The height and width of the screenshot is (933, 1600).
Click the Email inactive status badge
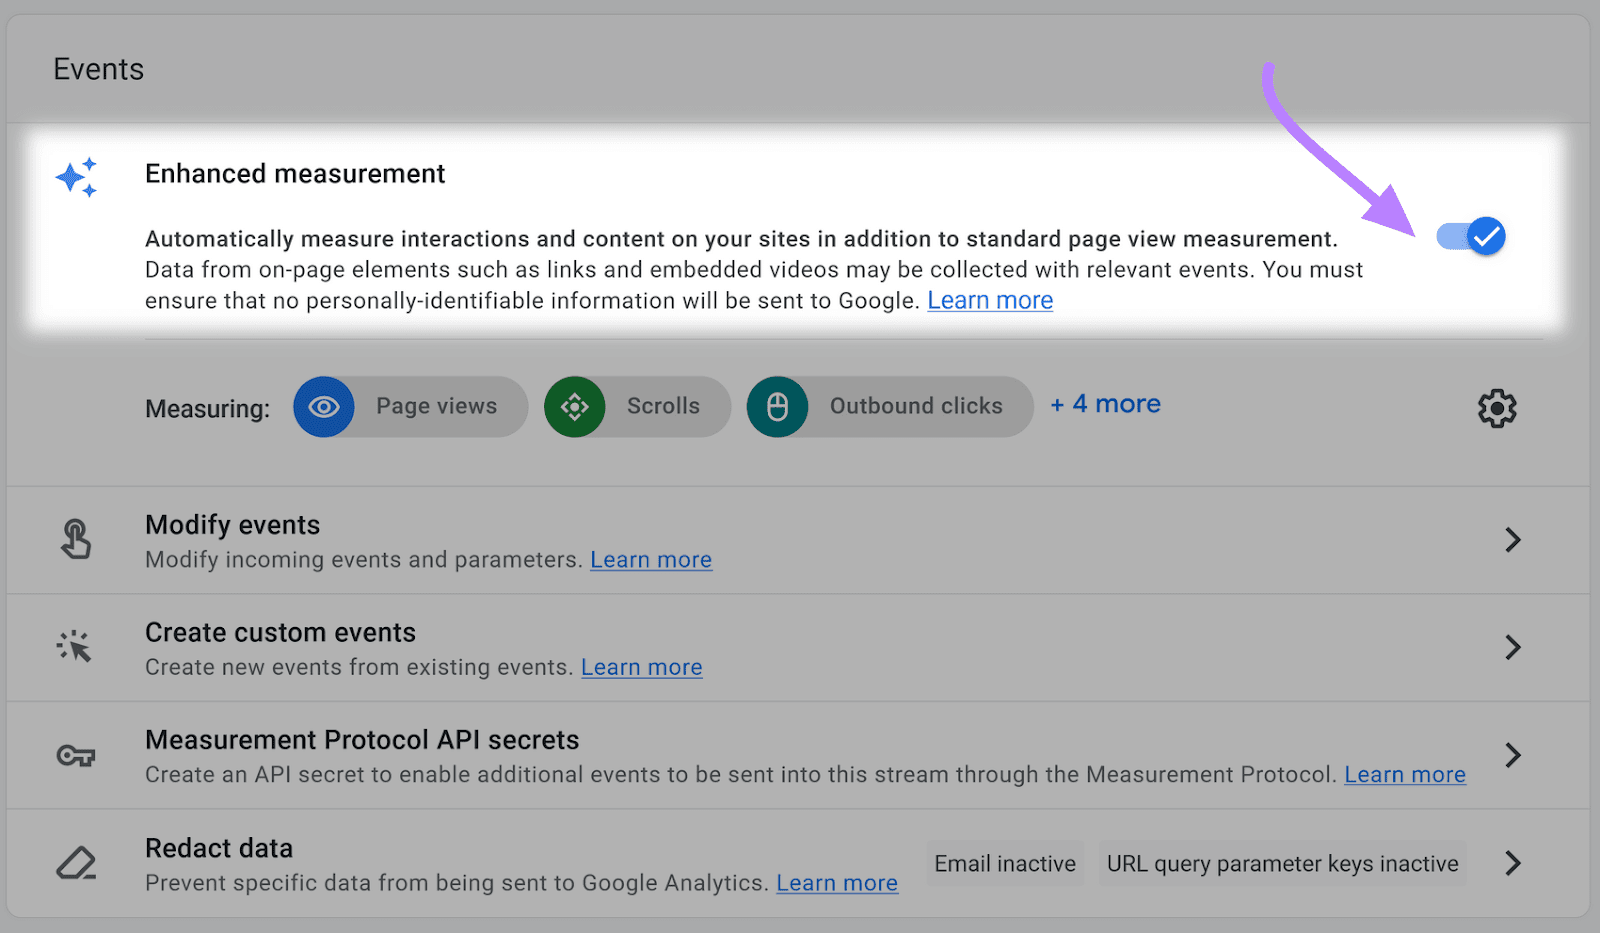tap(1004, 863)
